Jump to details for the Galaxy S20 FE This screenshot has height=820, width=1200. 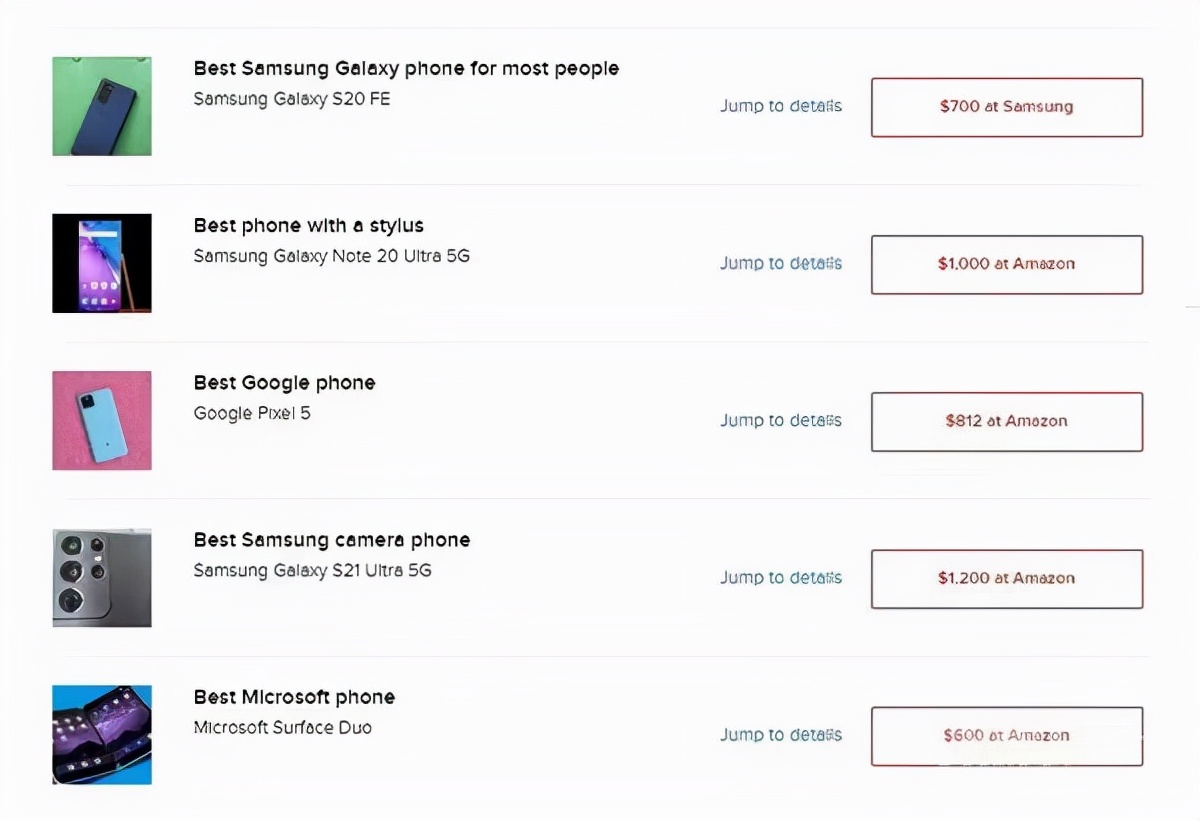point(781,106)
